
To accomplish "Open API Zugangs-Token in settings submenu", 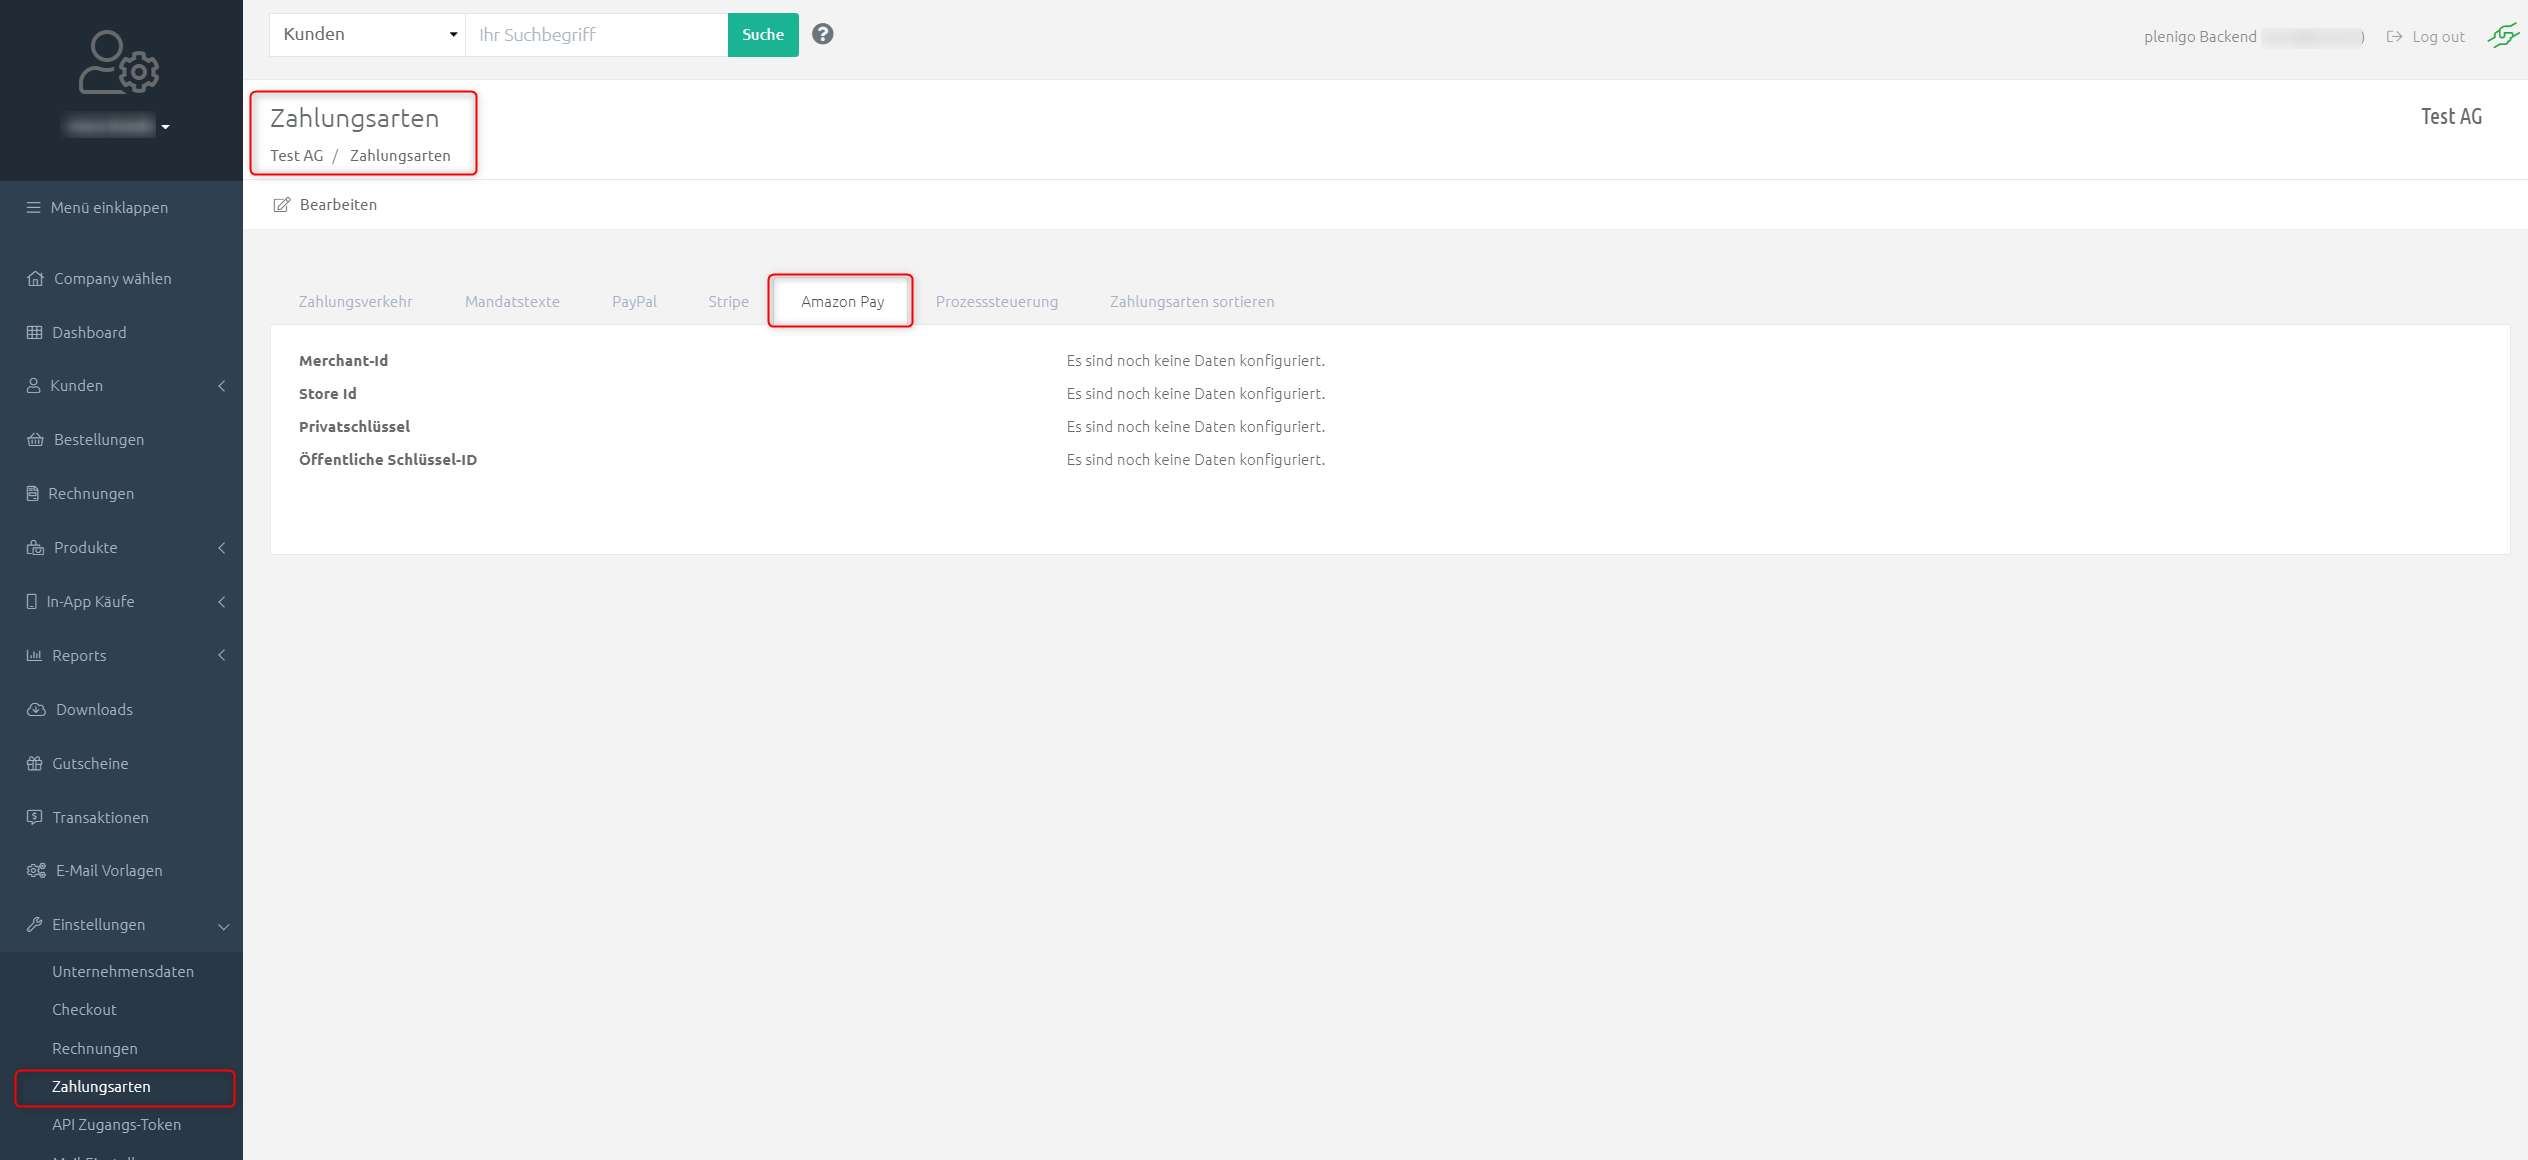I will pos(117,1125).
